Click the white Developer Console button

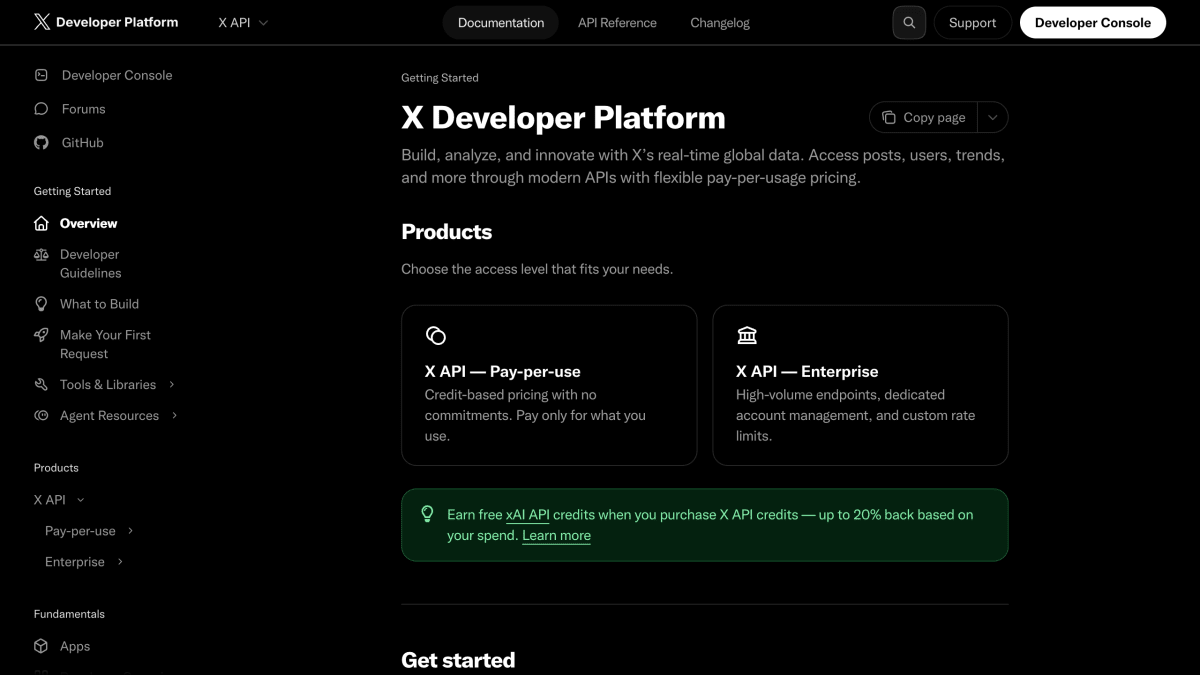click(x=1093, y=22)
